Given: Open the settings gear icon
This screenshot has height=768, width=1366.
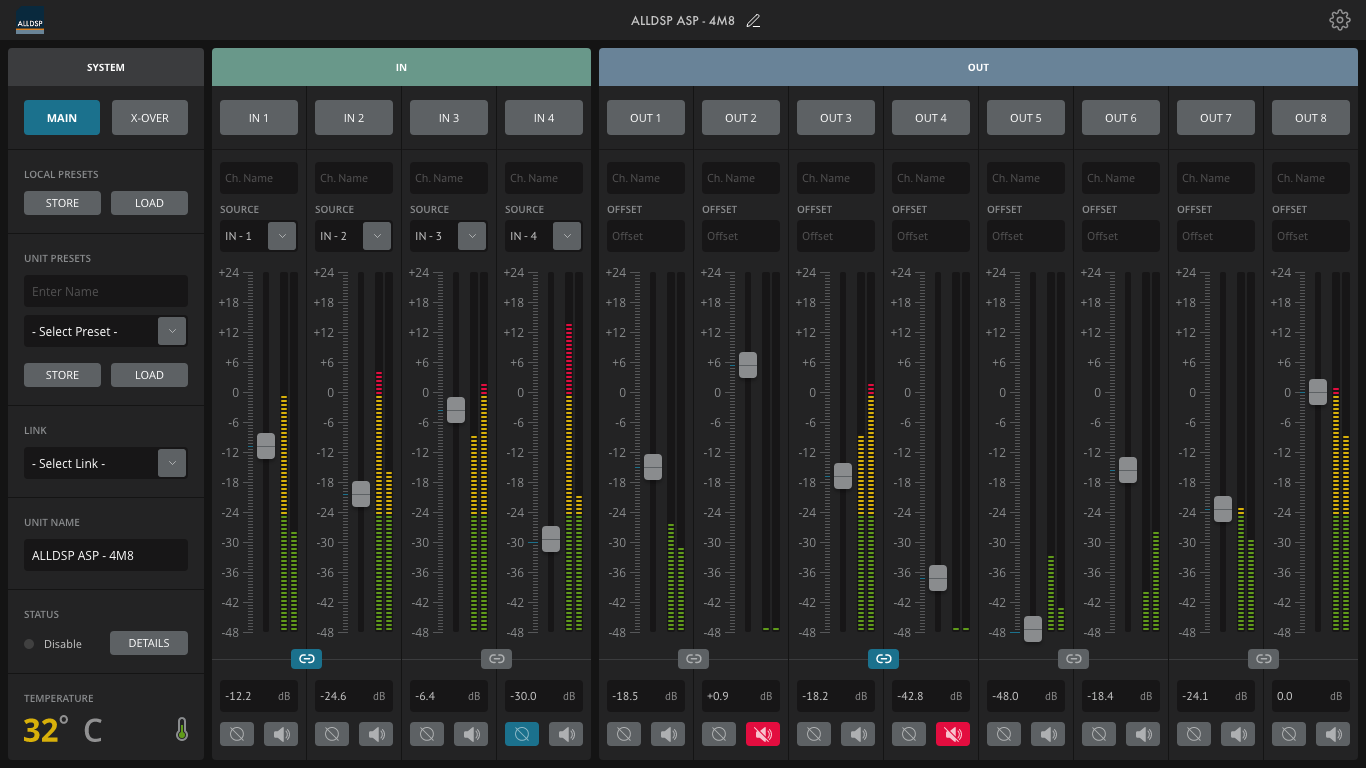Looking at the screenshot, I should click(1340, 20).
